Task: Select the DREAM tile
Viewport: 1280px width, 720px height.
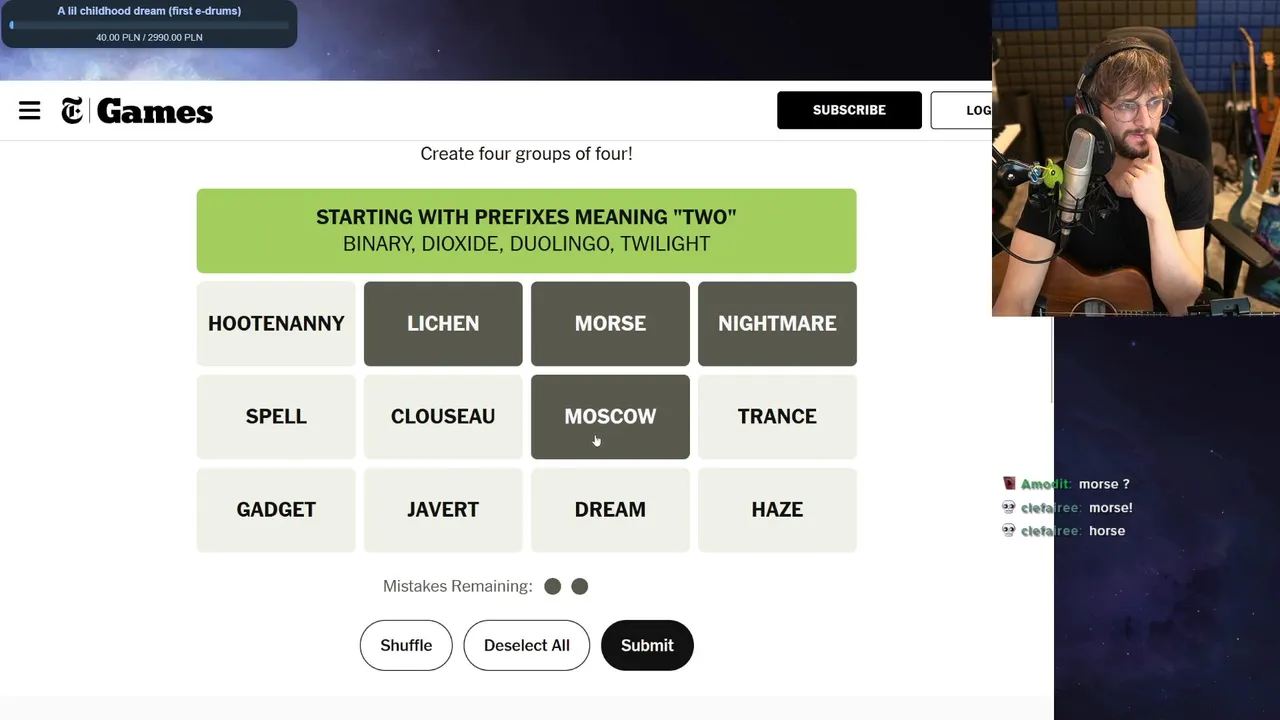Action: click(610, 510)
